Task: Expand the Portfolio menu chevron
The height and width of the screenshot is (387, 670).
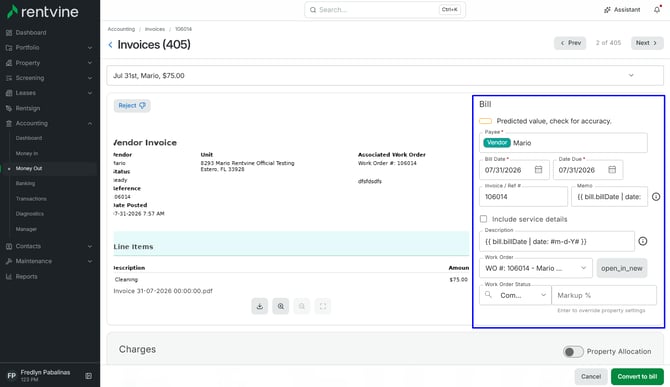Action: [90, 48]
